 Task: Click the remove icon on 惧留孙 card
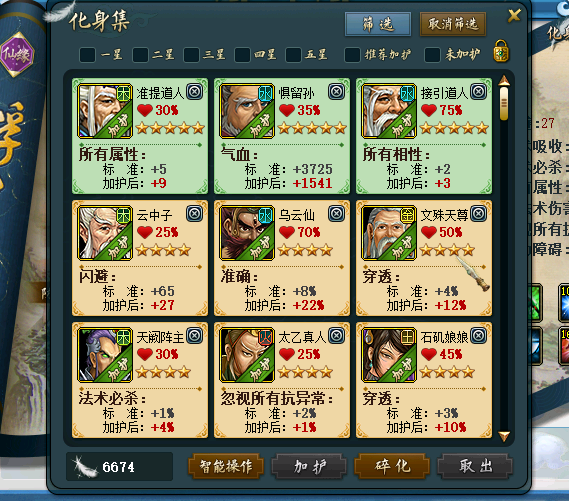tap(336, 91)
